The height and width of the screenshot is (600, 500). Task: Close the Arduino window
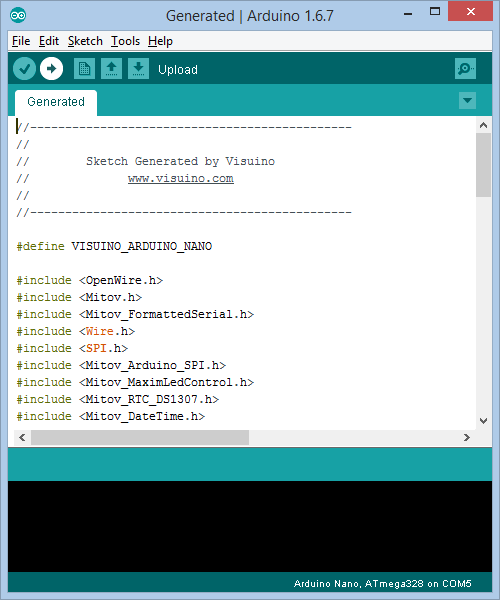tap(471, 11)
